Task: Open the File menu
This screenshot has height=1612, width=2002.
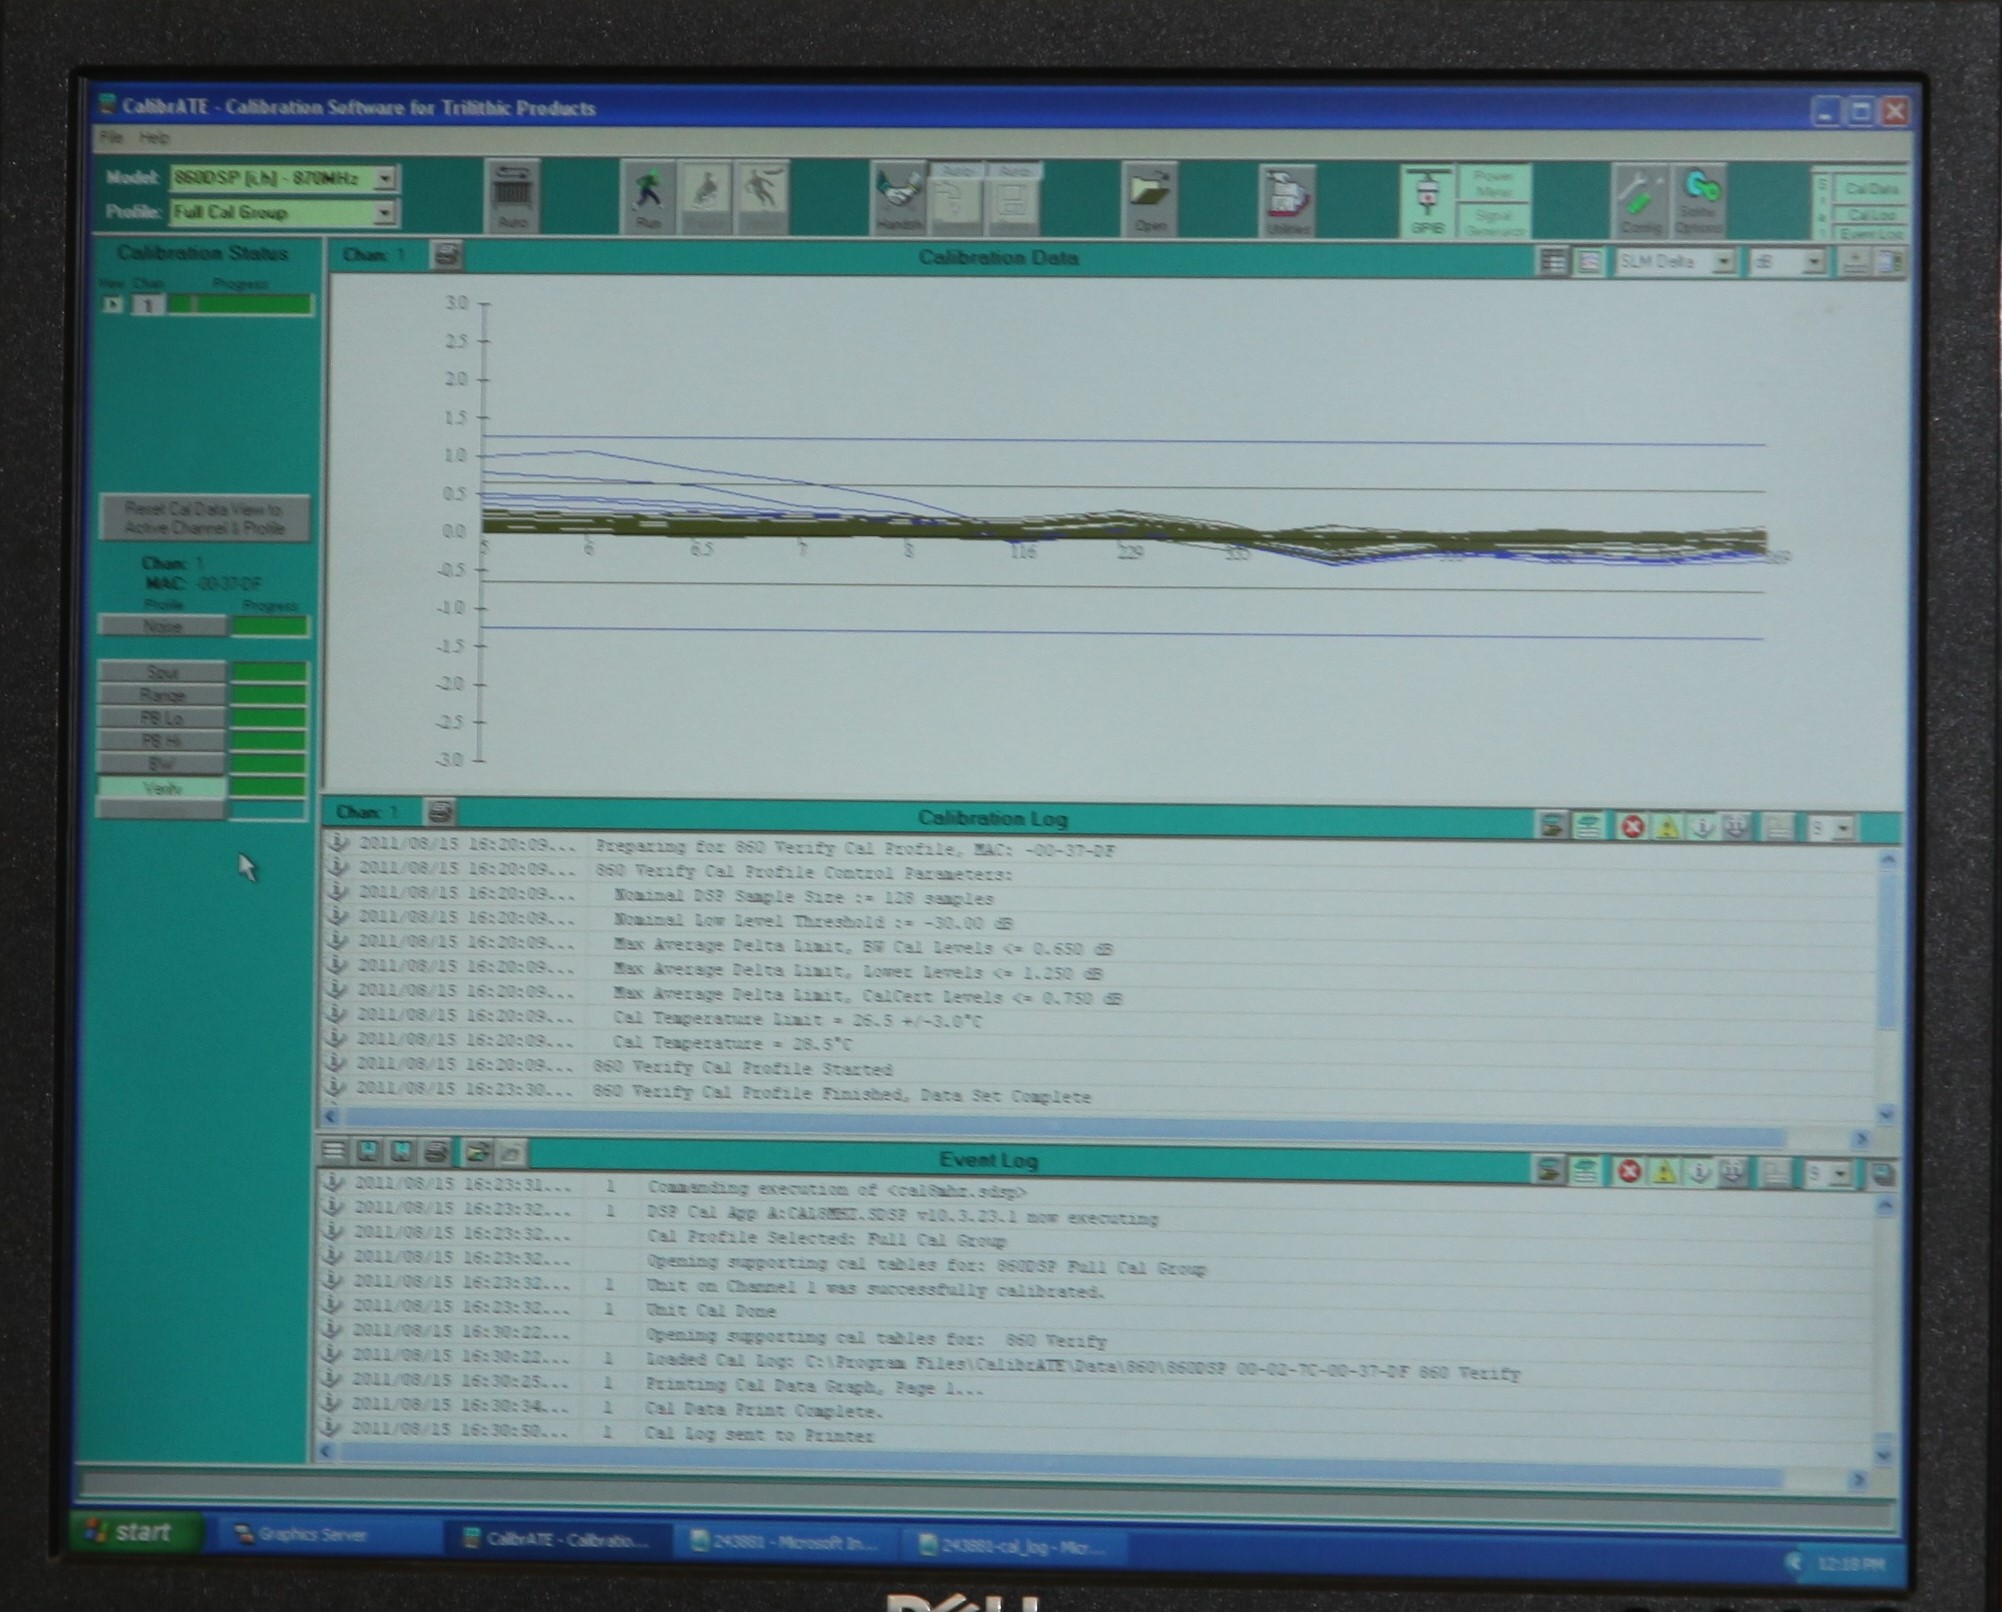Action: [111, 137]
